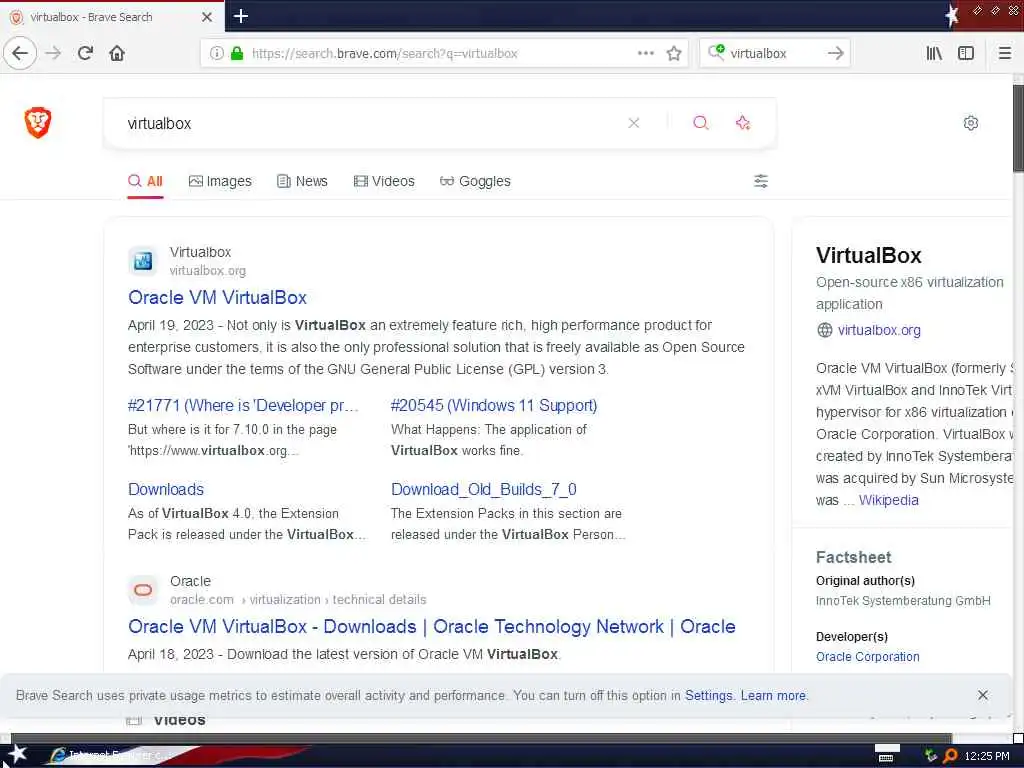Switch to the Videos tab

pyautogui.click(x=384, y=181)
